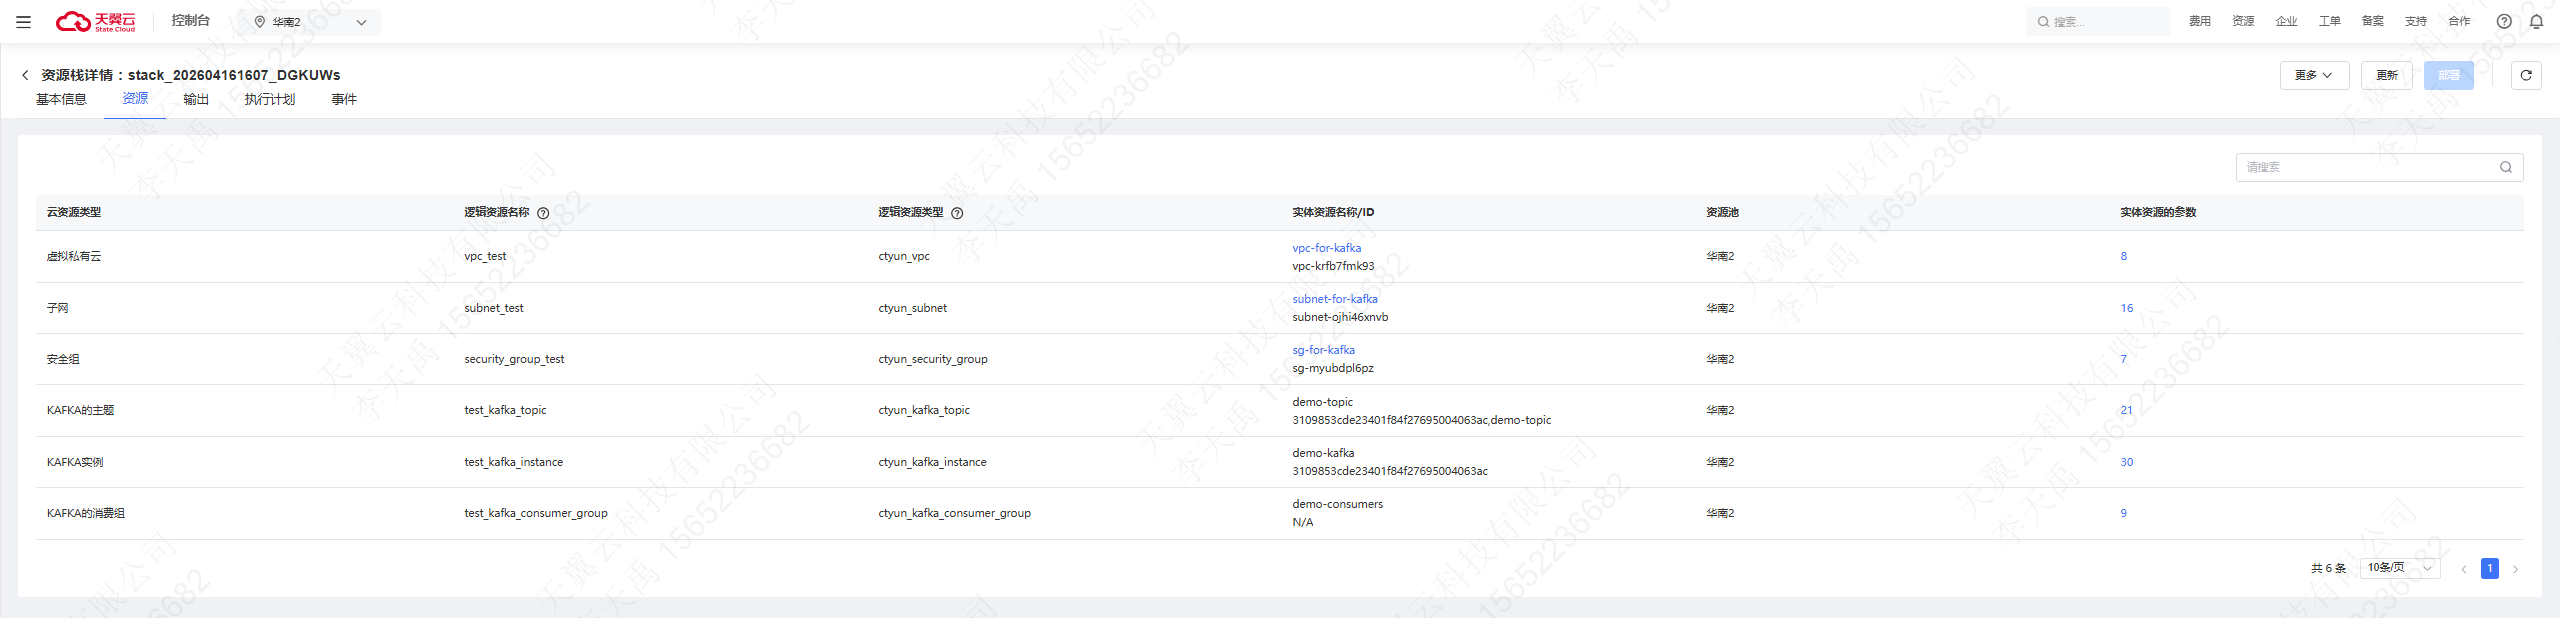Select the demo-consumers resource name text
The width and height of the screenshot is (2560, 618).
coord(1337,504)
